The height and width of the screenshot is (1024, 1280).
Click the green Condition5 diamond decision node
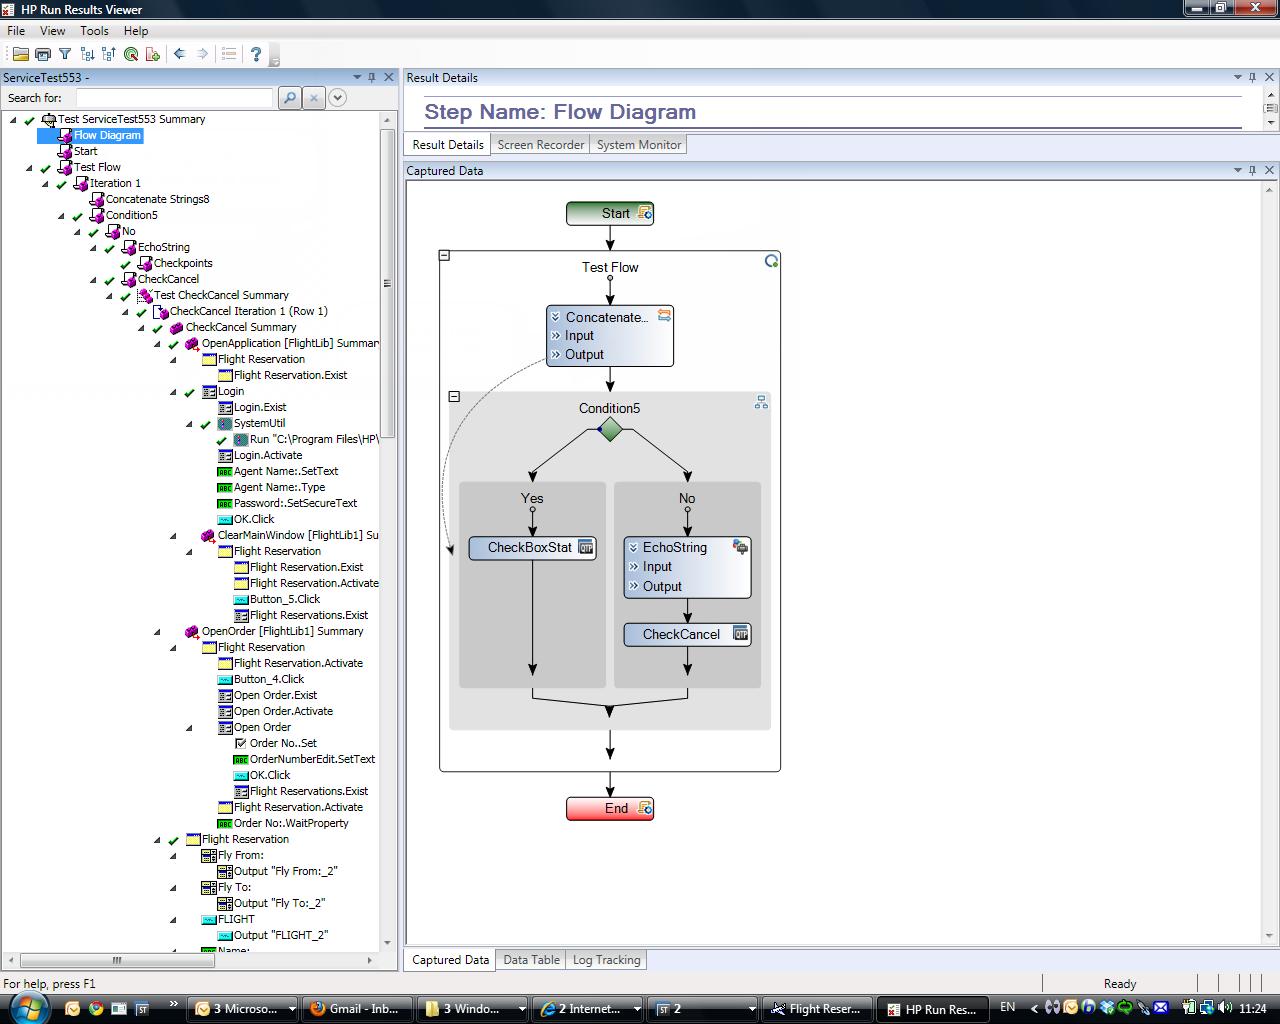pyautogui.click(x=610, y=430)
